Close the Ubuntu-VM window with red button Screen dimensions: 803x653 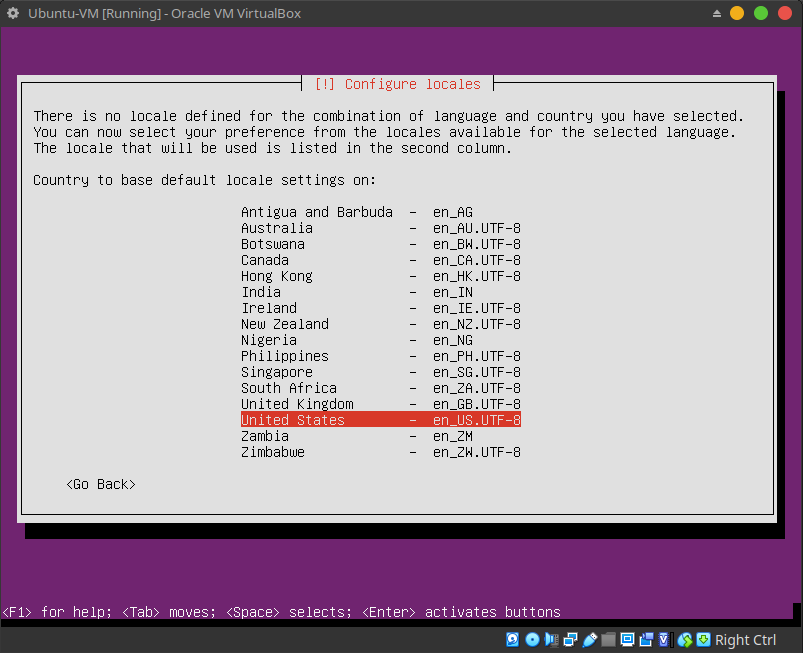point(785,13)
